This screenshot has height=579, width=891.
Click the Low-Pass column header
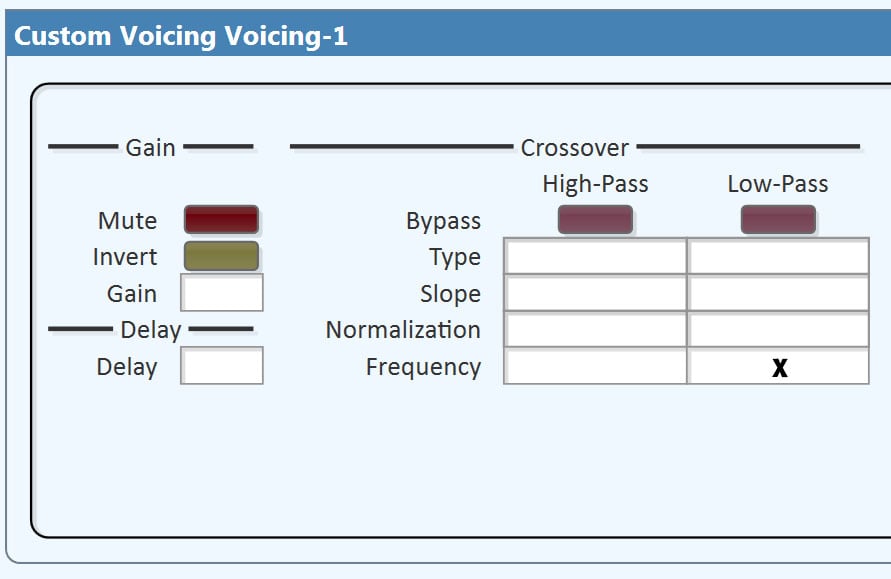(x=777, y=184)
